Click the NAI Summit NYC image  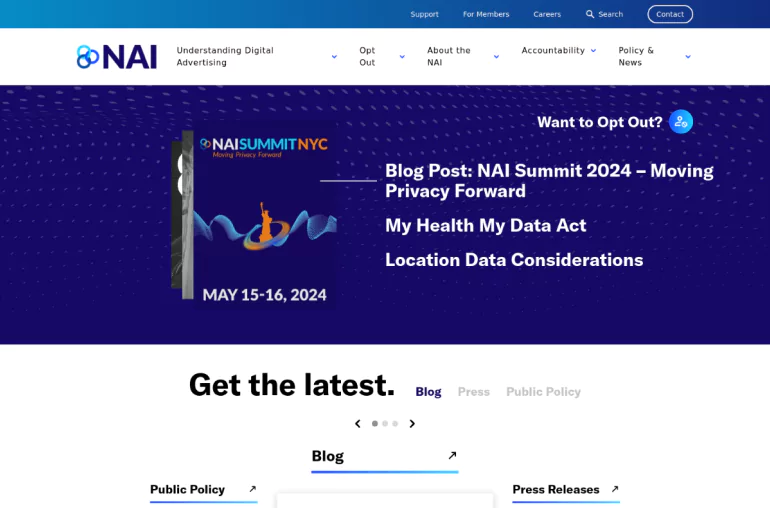click(265, 215)
